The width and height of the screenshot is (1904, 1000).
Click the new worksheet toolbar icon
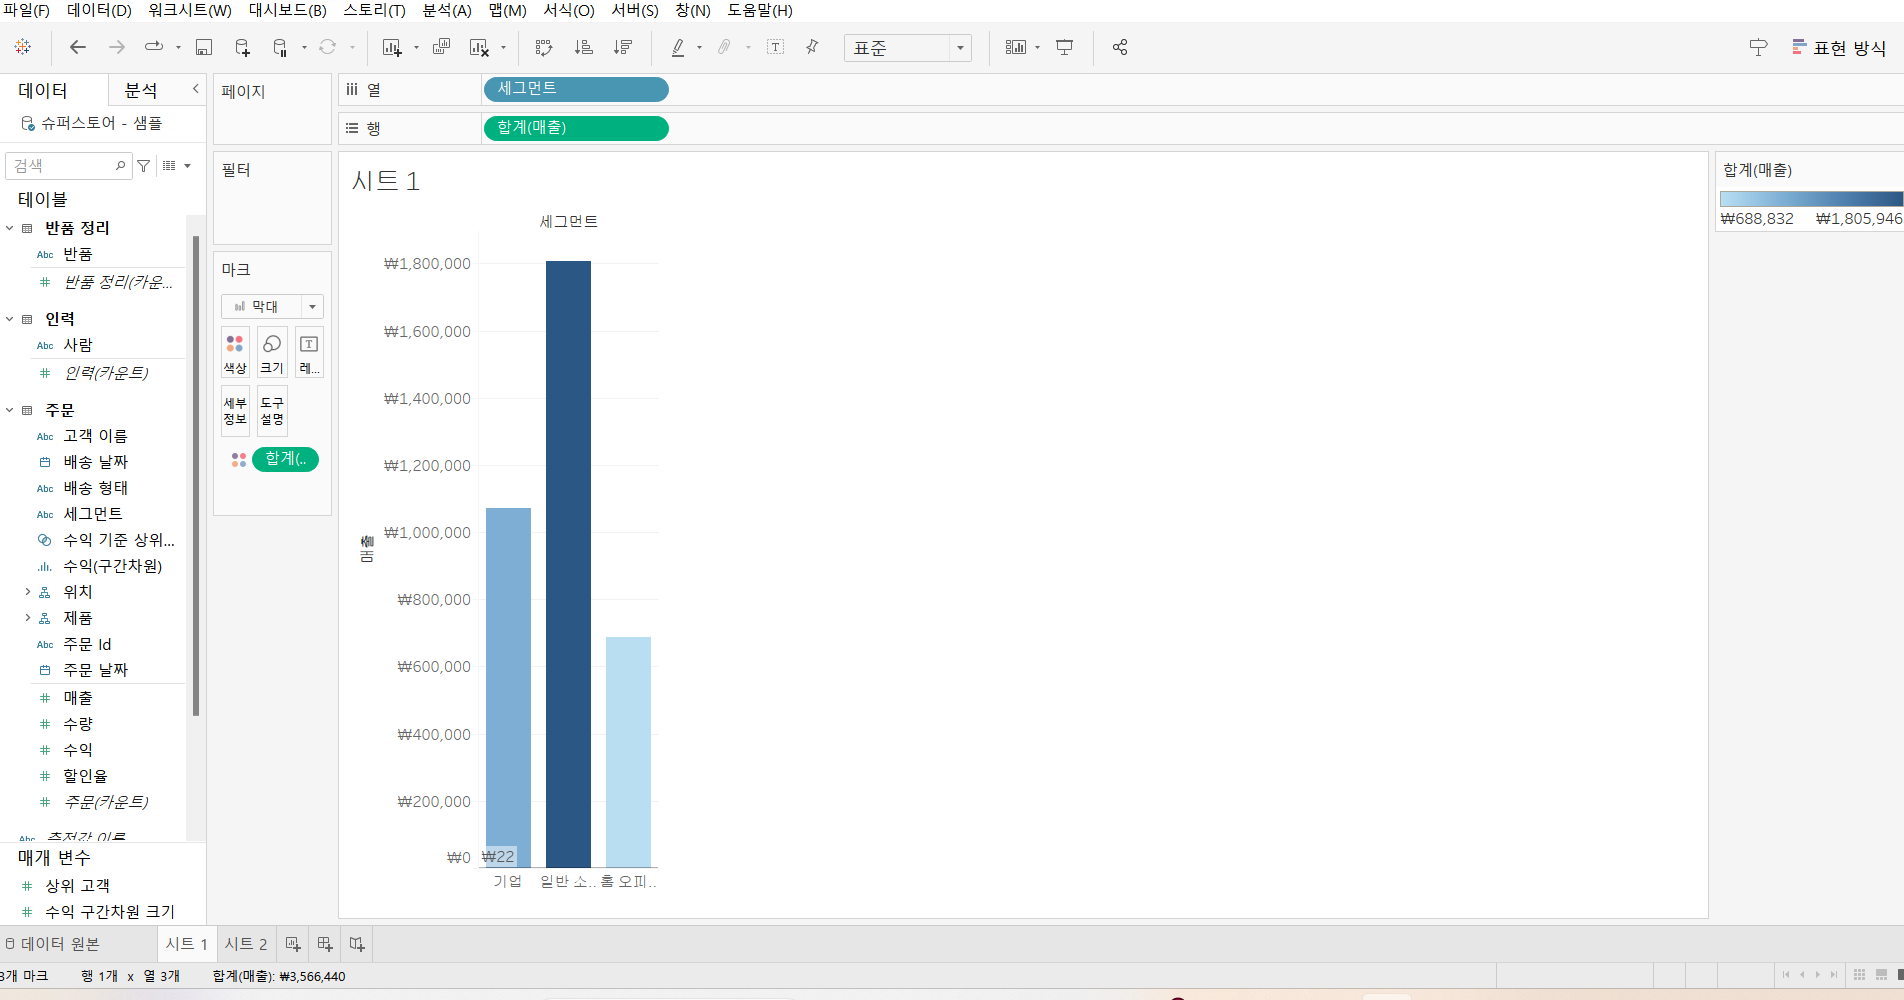[x=392, y=47]
